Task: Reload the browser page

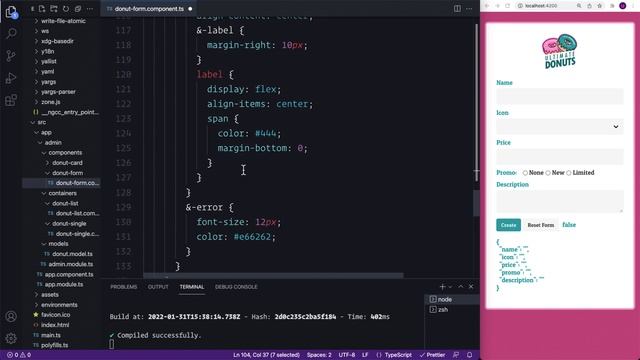Action: [507, 6]
